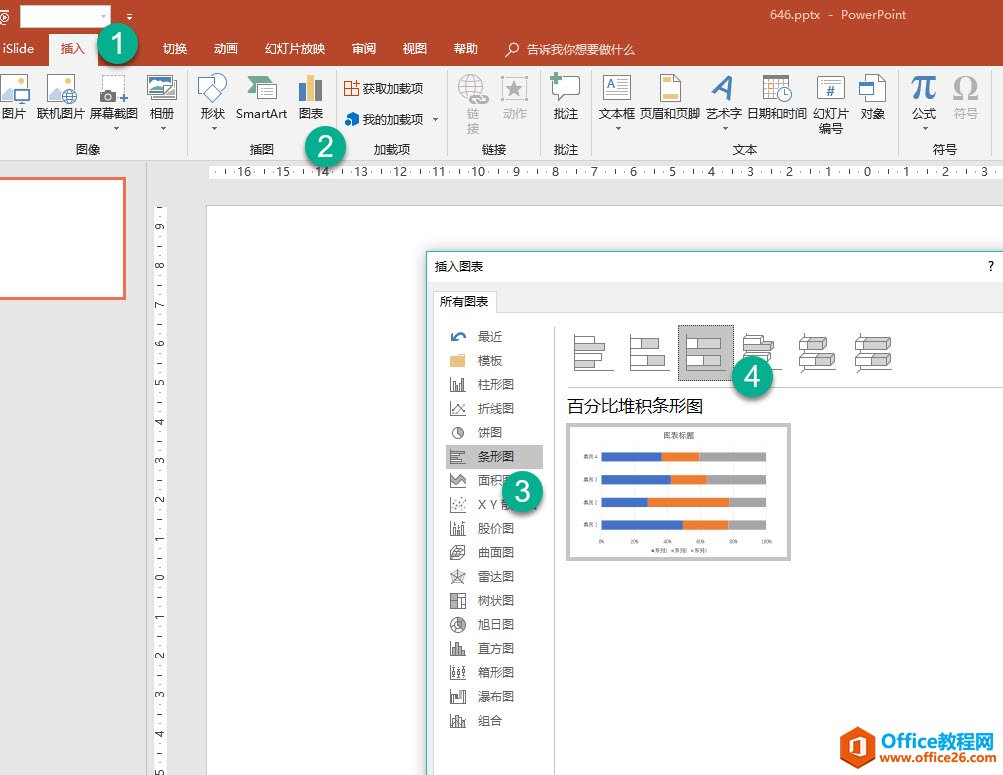Choose Line chart (折线图) category
This screenshot has width=1003, height=775.
coord(494,409)
